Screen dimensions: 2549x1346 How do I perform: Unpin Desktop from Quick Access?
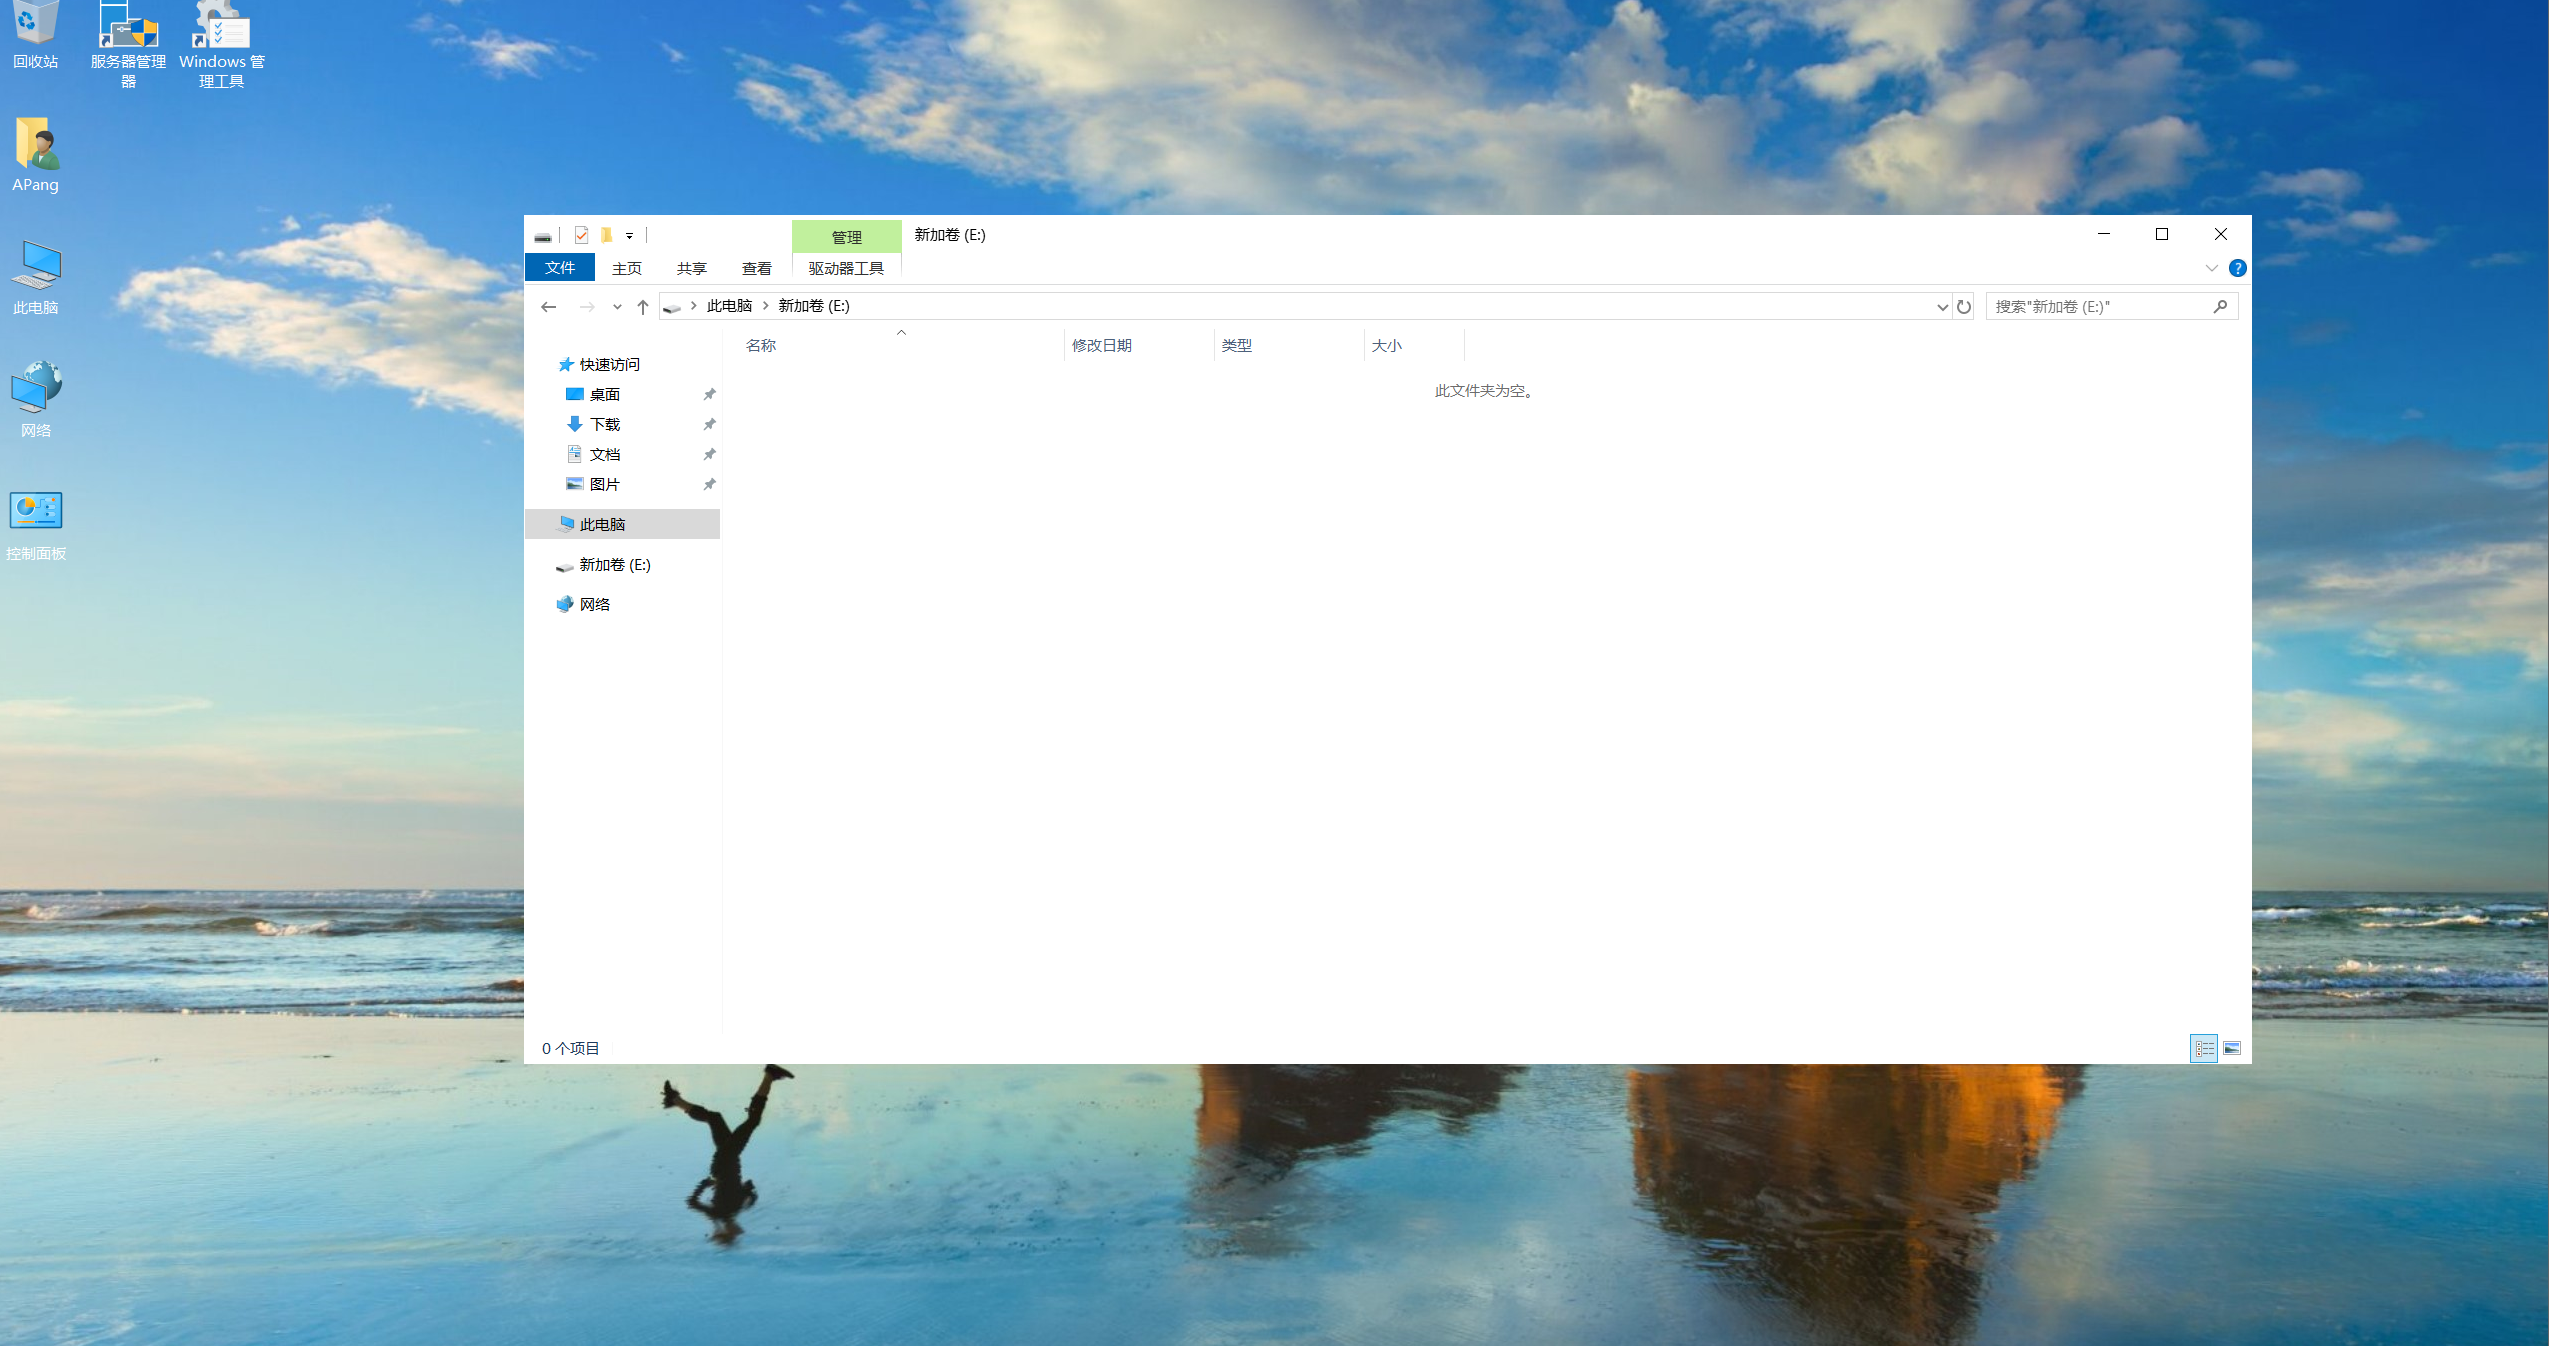[709, 394]
